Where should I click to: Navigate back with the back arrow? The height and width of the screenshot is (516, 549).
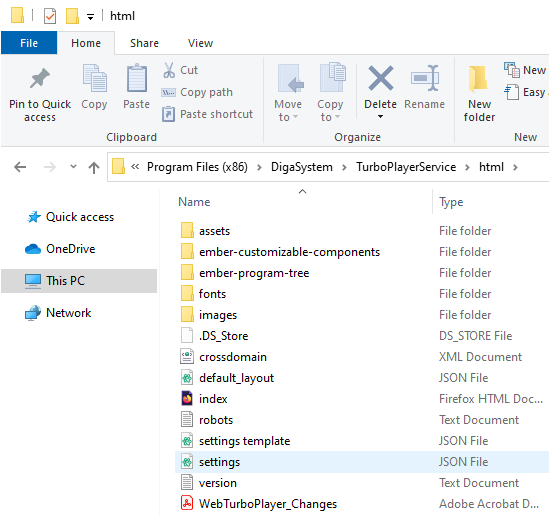click(20, 167)
